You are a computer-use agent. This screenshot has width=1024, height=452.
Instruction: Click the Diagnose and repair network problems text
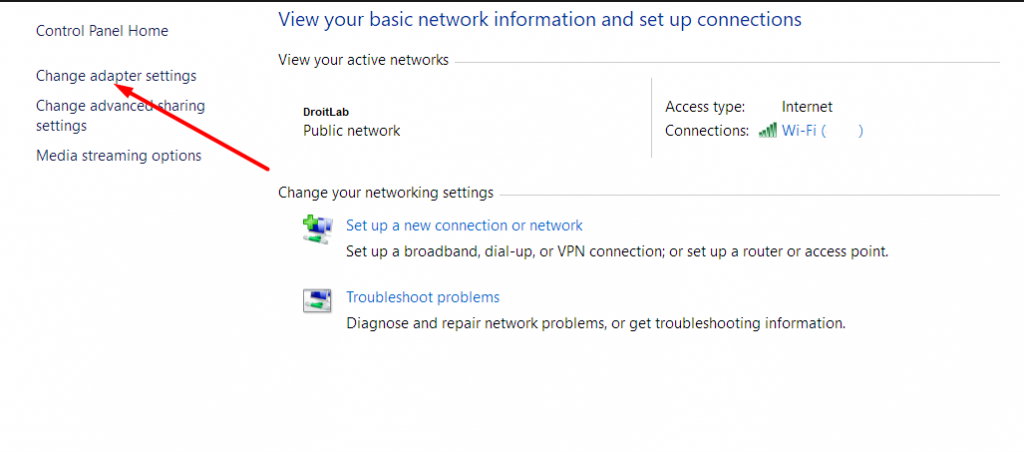[596, 323]
